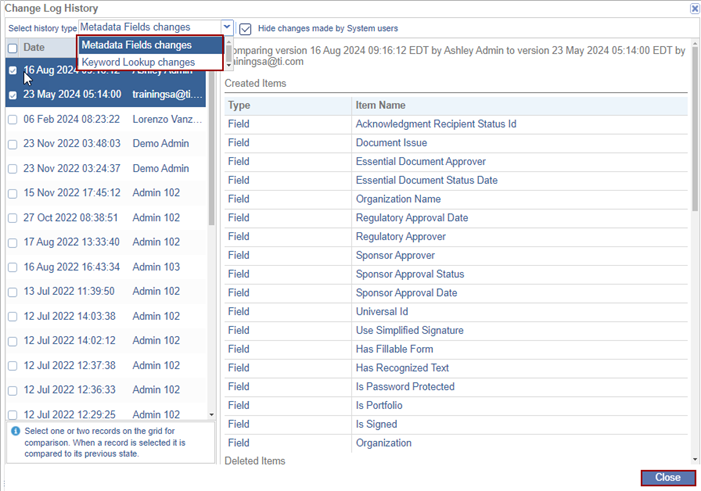Select the 27 Oct 2022 08:38:51 checkbox
This screenshot has width=701, height=491.
12,217
